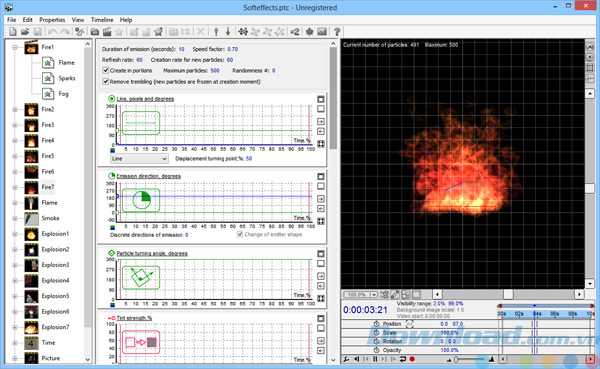Open the Properties menu

point(52,20)
